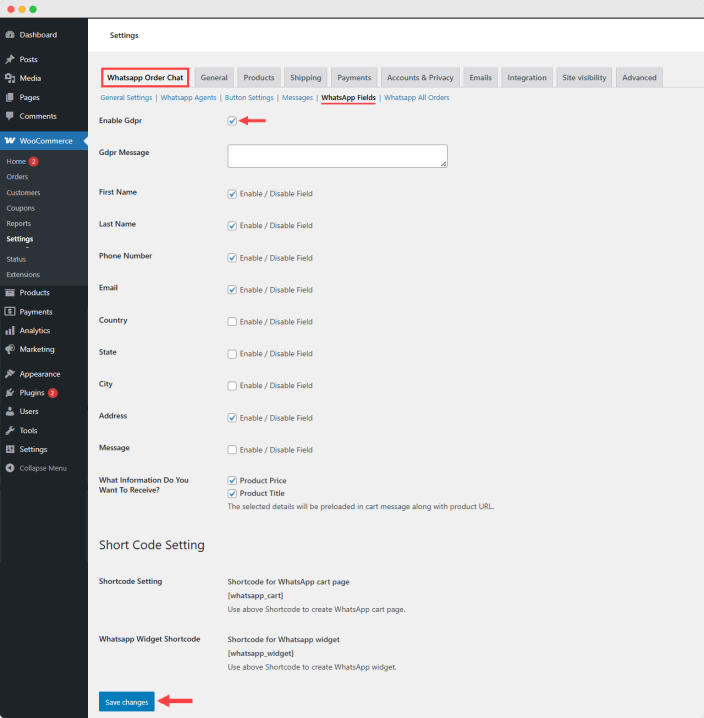
Task: Enable the City field checkbox
Action: [232, 386]
